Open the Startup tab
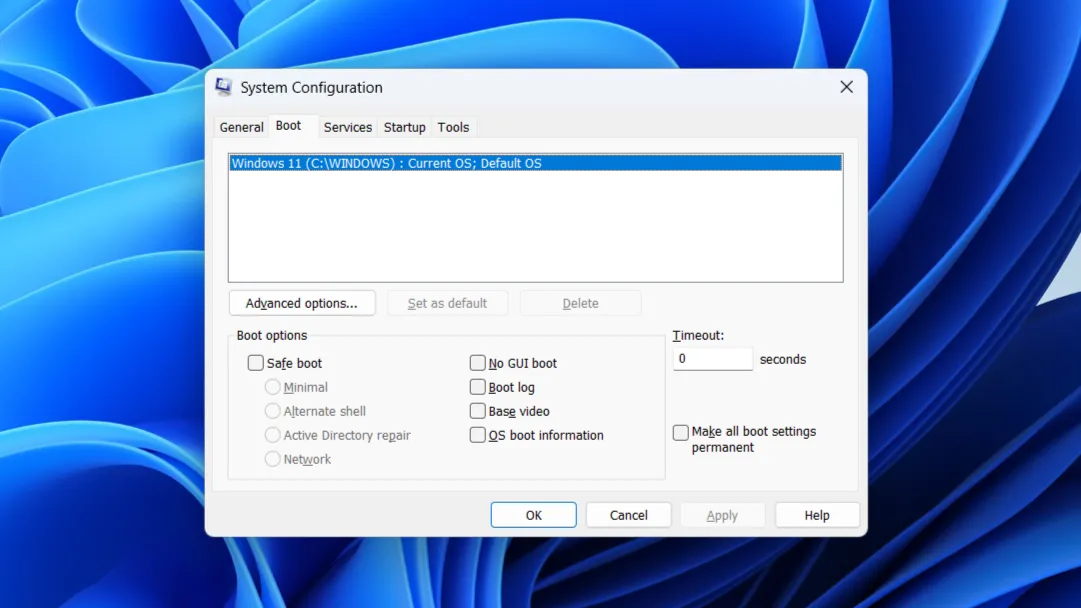Viewport: 1081px width, 608px height. (x=404, y=127)
